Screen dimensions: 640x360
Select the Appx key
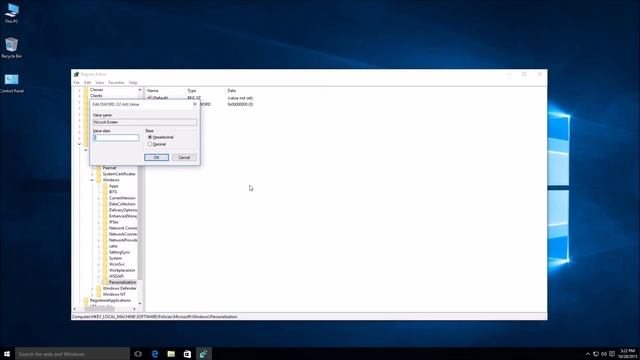tap(113, 186)
